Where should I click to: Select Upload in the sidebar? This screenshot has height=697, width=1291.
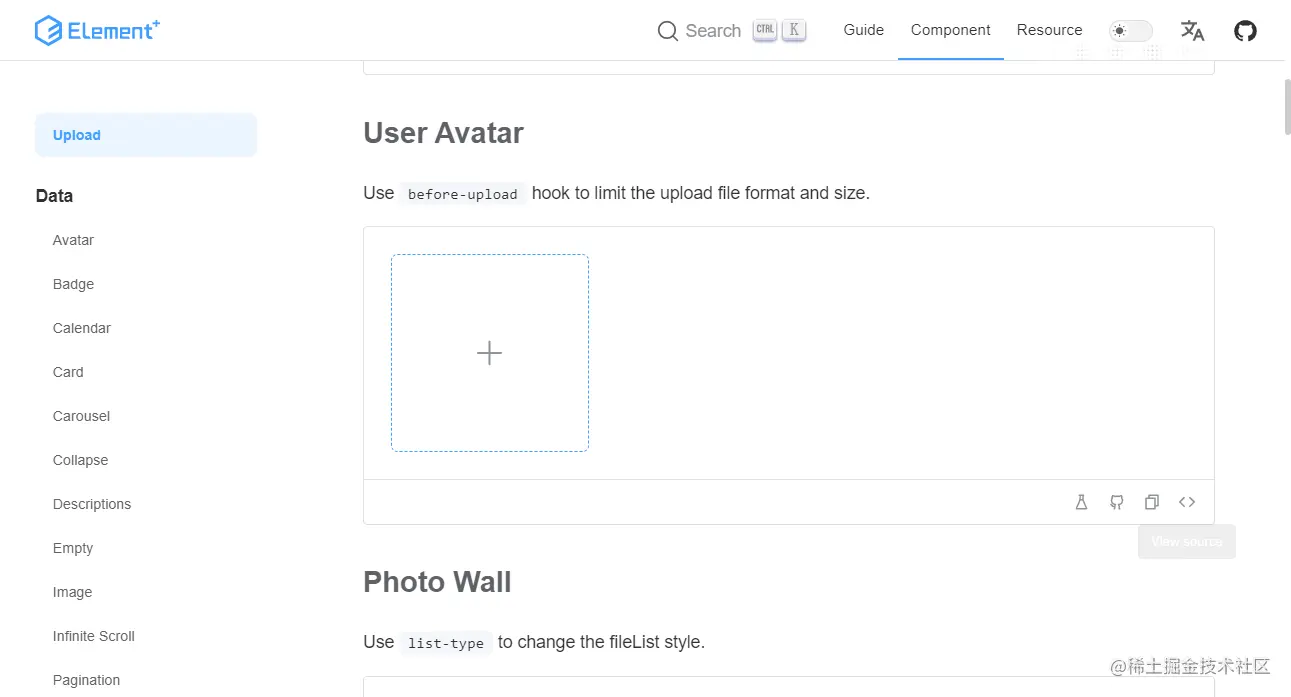point(77,135)
